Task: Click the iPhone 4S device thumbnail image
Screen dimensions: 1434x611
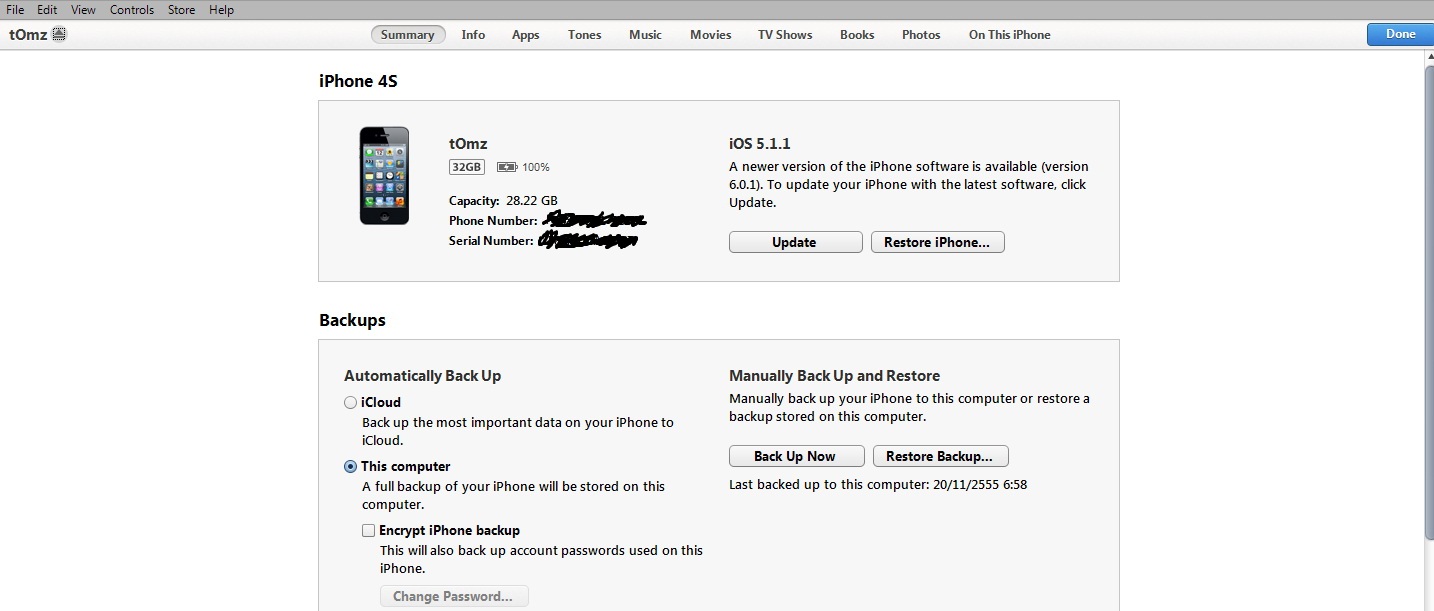Action: click(x=384, y=176)
